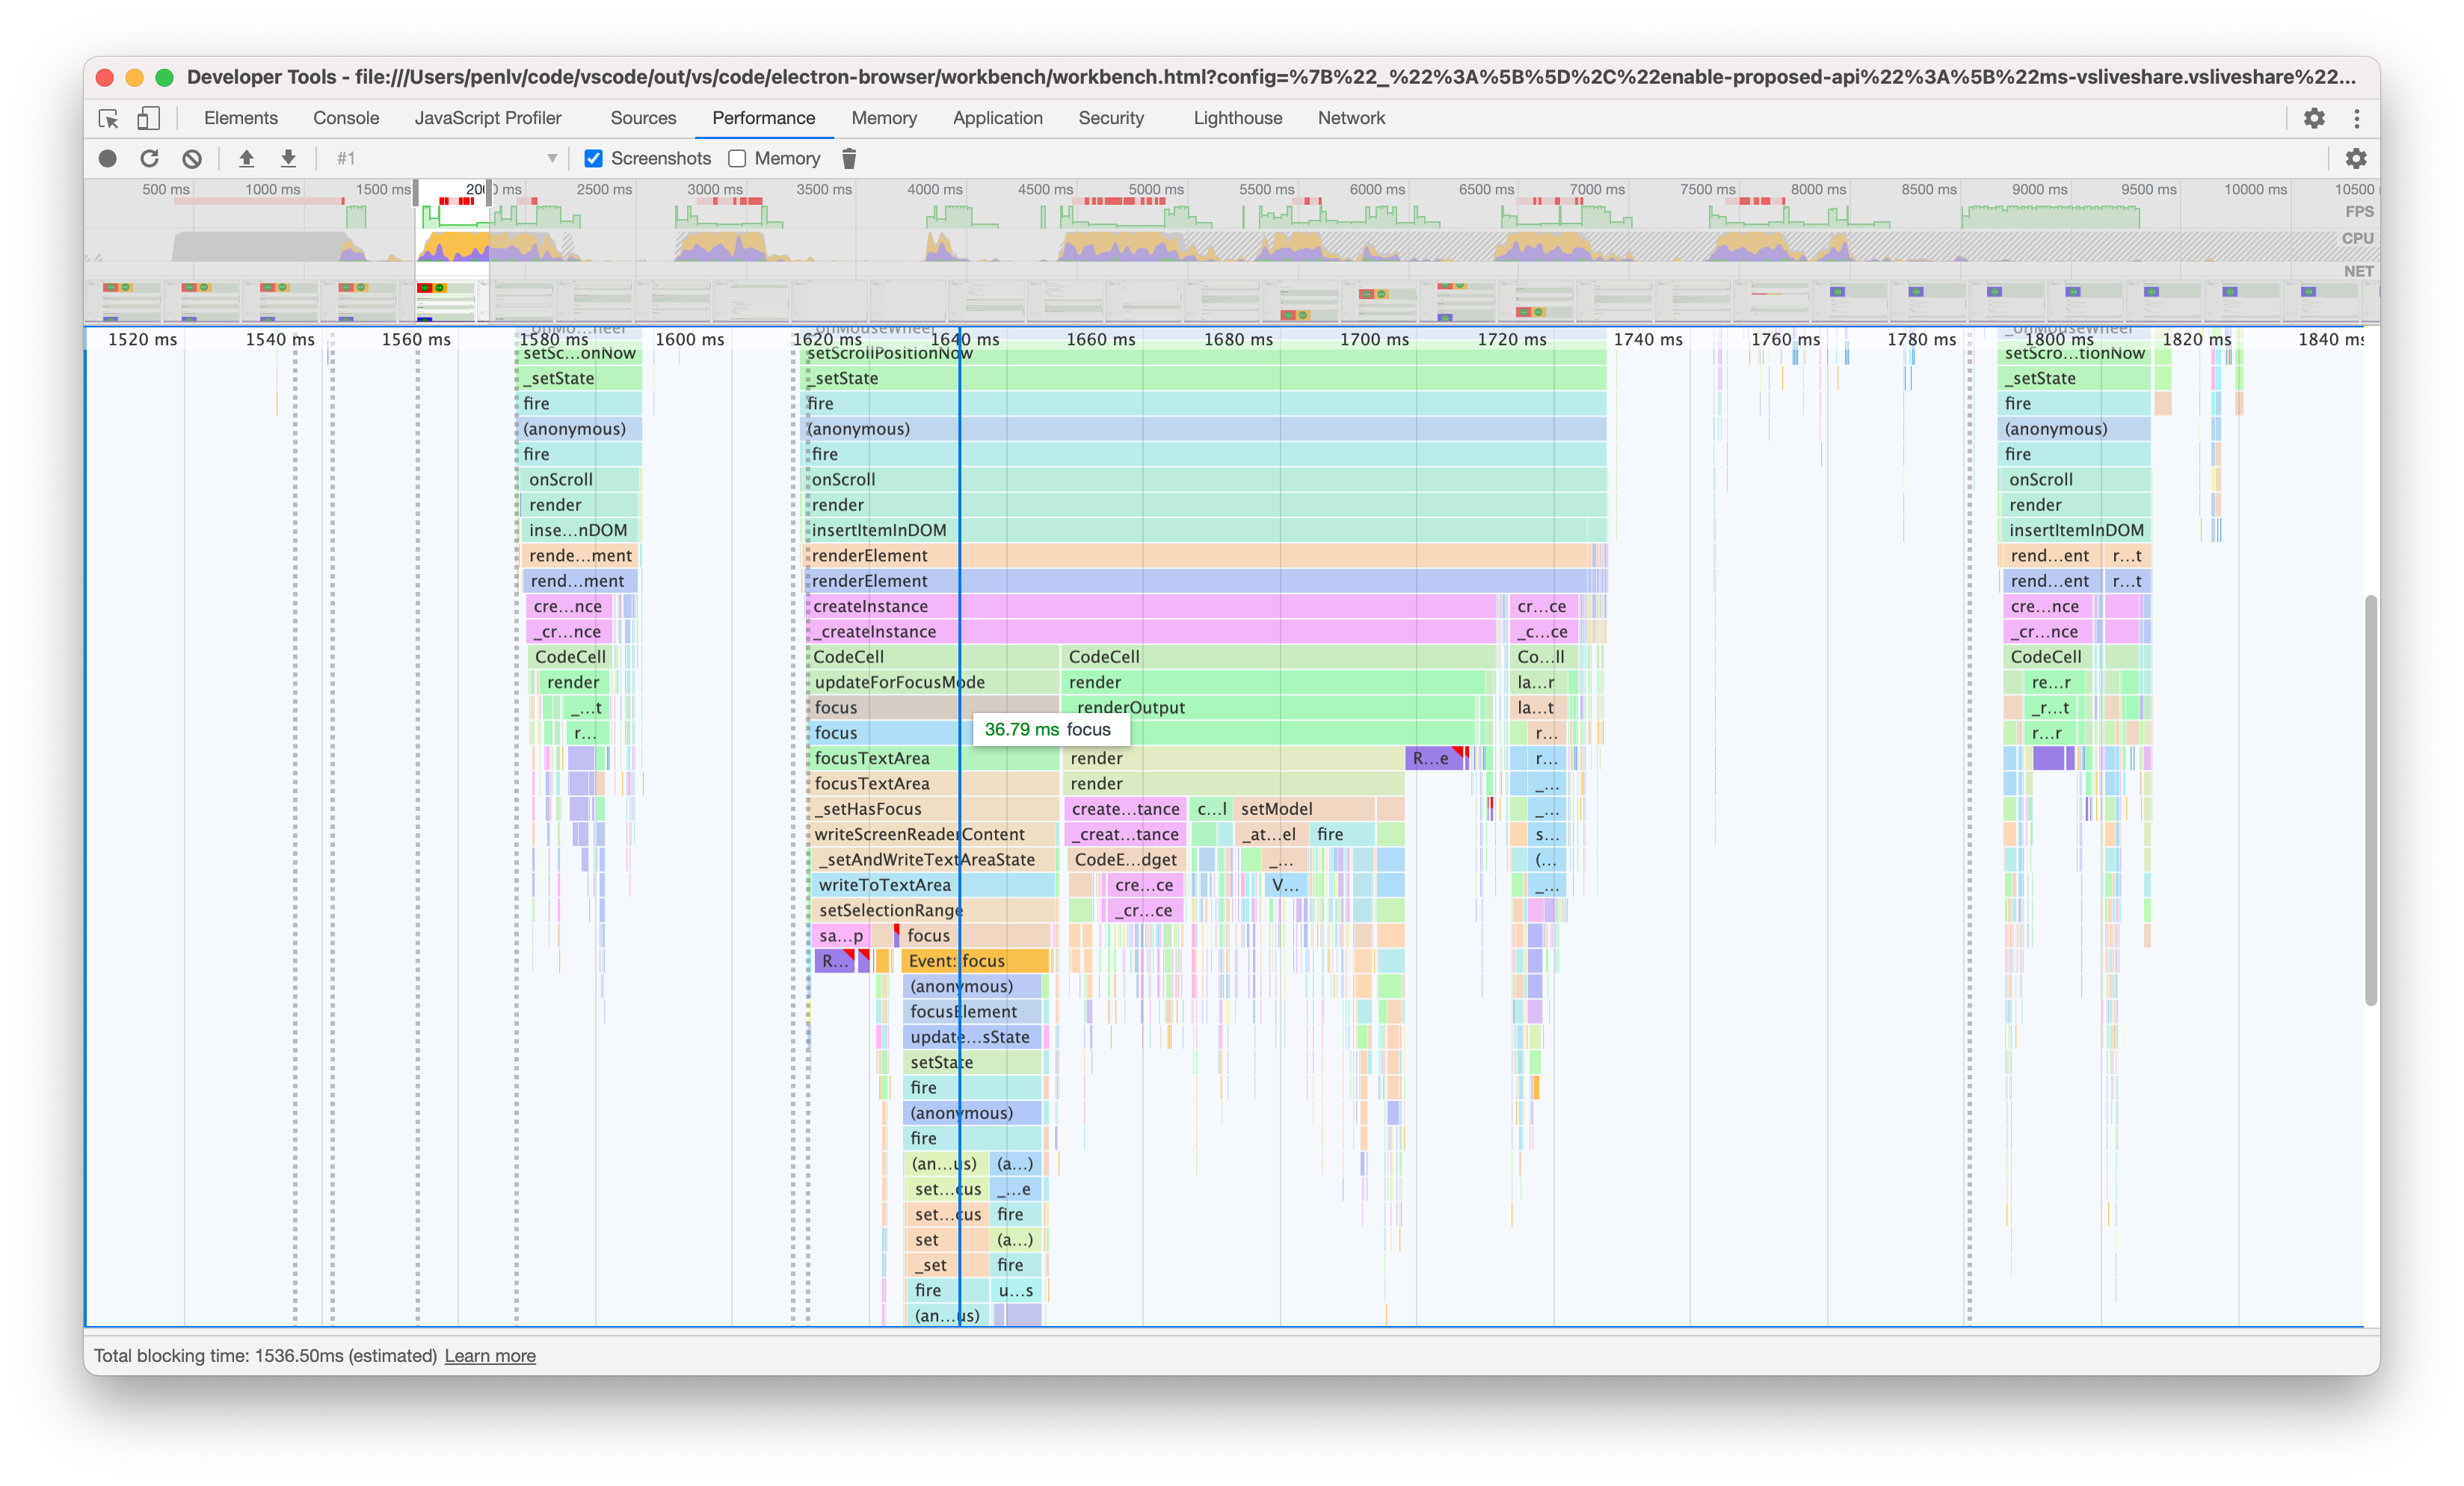Open the JavaScript Profiler panel
2464x1486 pixels.
pyautogui.click(x=488, y=118)
